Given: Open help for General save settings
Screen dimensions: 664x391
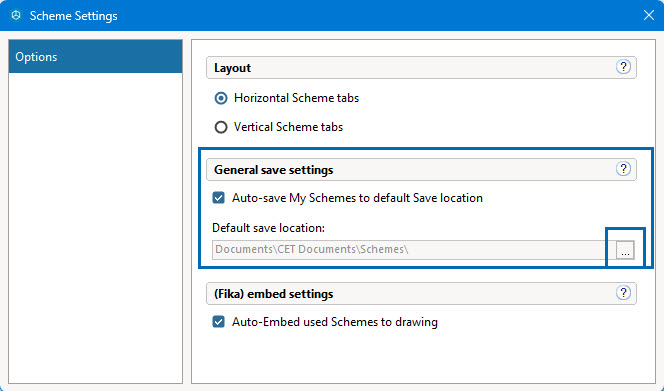Looking at the screenshot, I should click(623, 169).
